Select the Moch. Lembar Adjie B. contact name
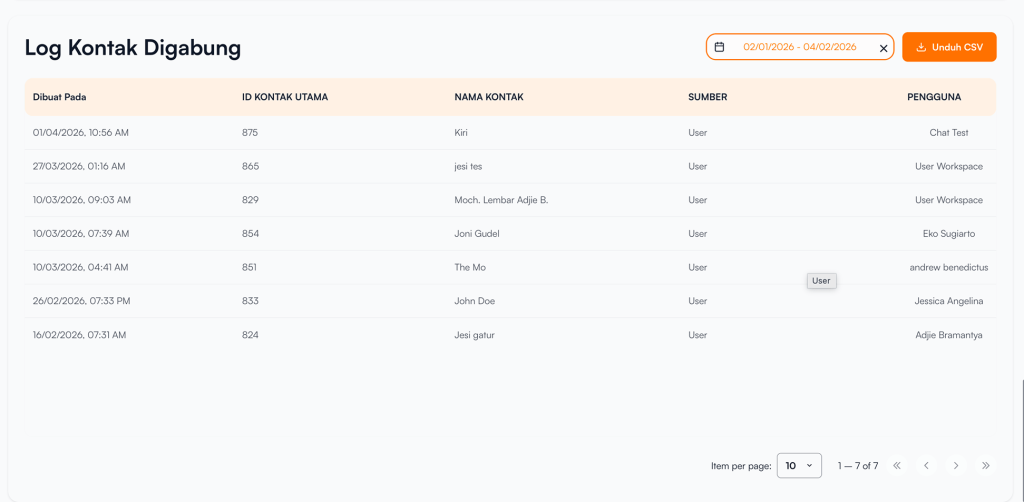 501,200
